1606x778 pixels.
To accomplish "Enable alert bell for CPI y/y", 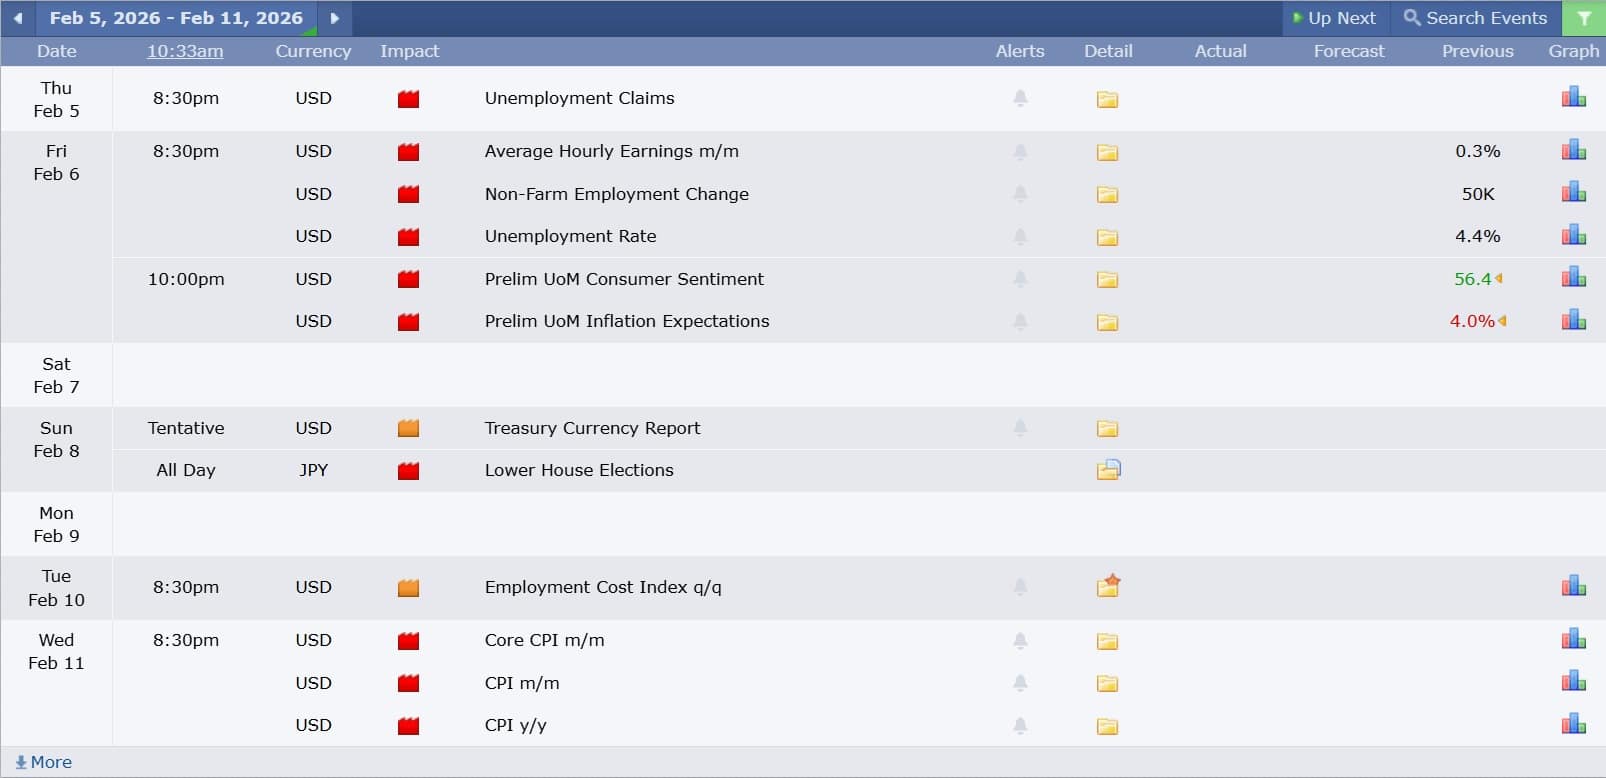I will click(x=1020, y=726).
